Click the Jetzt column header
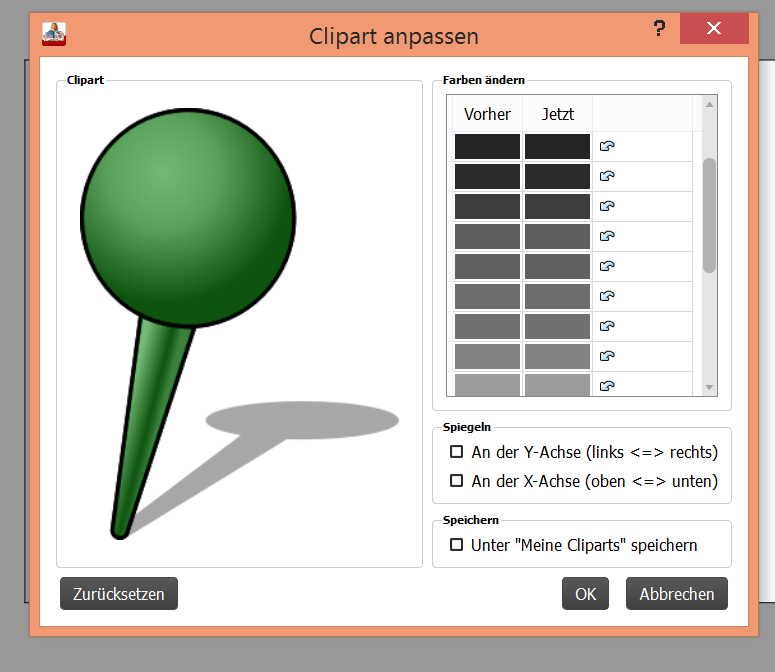Viewport: 775px width, 672px height. [x=557, y=114]
